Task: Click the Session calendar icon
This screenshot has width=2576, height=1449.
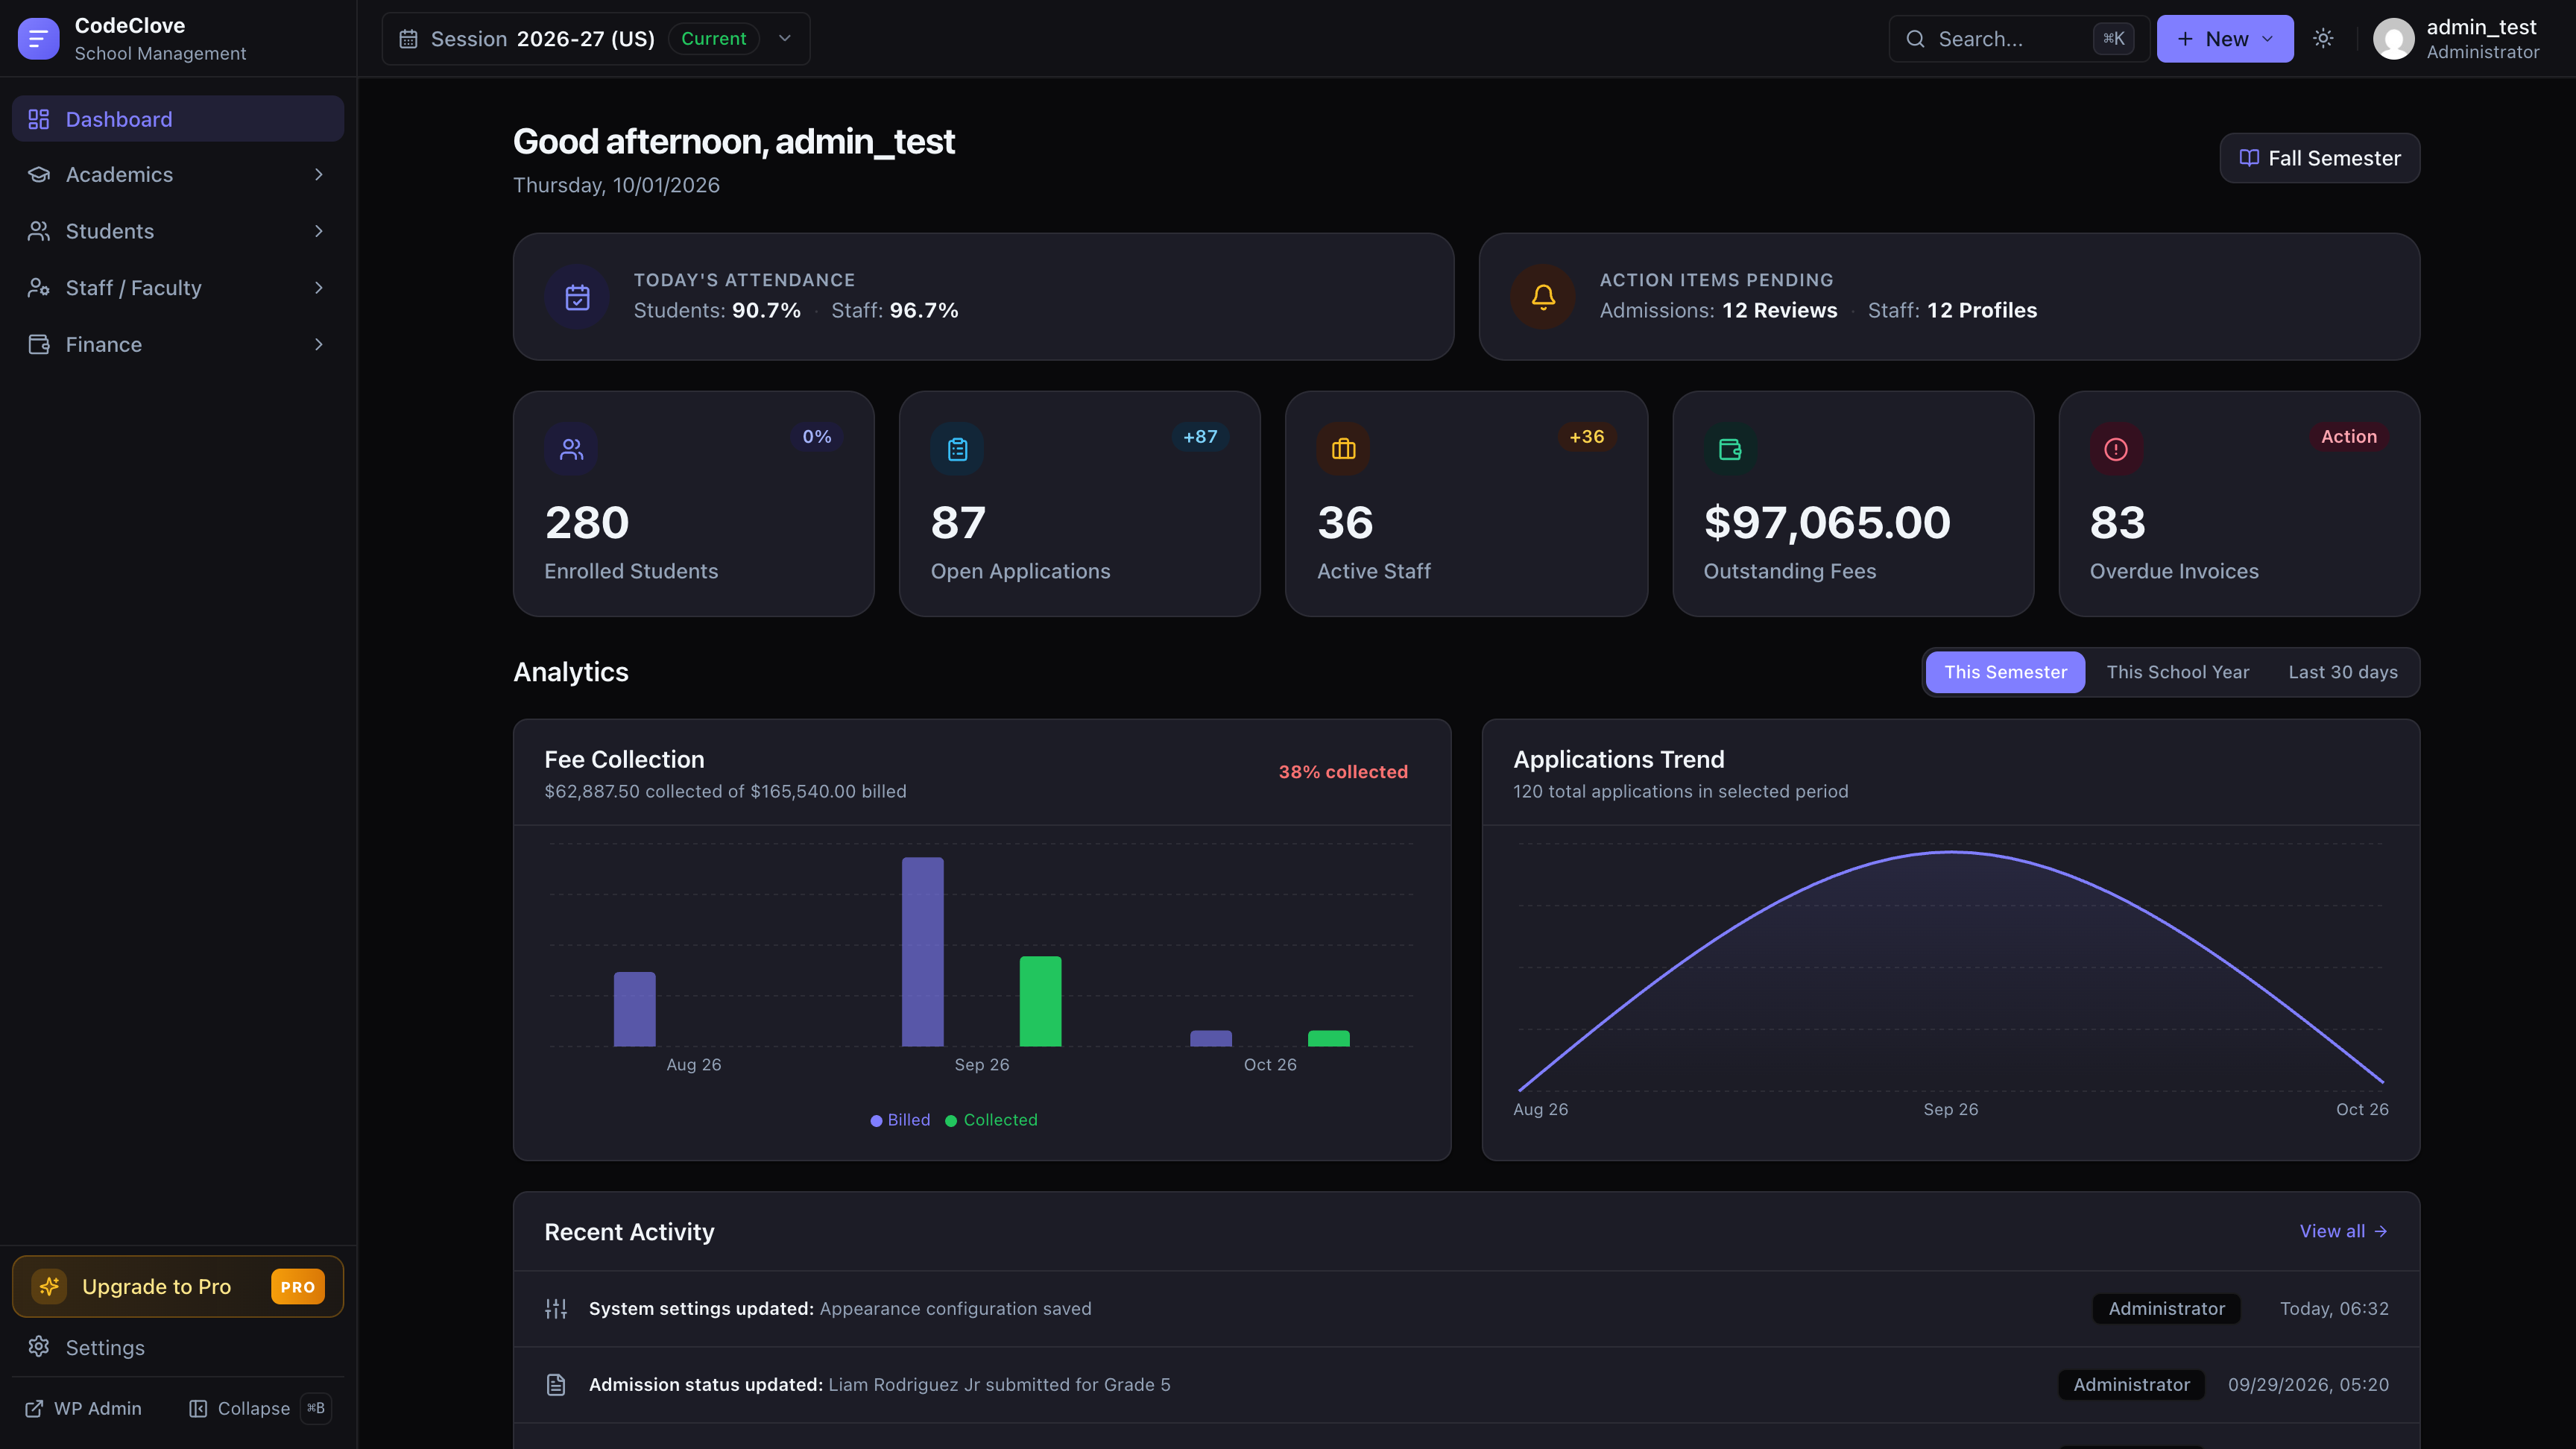Action: [x=408, y=39]
